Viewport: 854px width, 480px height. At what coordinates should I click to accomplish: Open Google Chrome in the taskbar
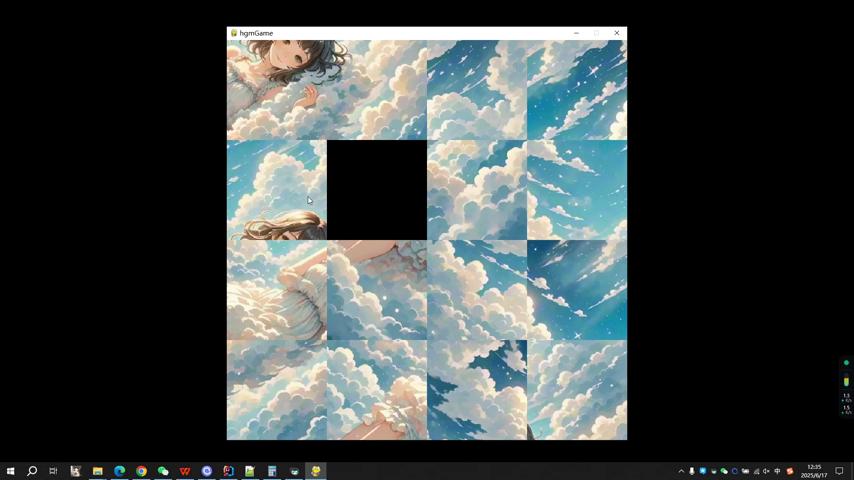click(x=141, y=471)
